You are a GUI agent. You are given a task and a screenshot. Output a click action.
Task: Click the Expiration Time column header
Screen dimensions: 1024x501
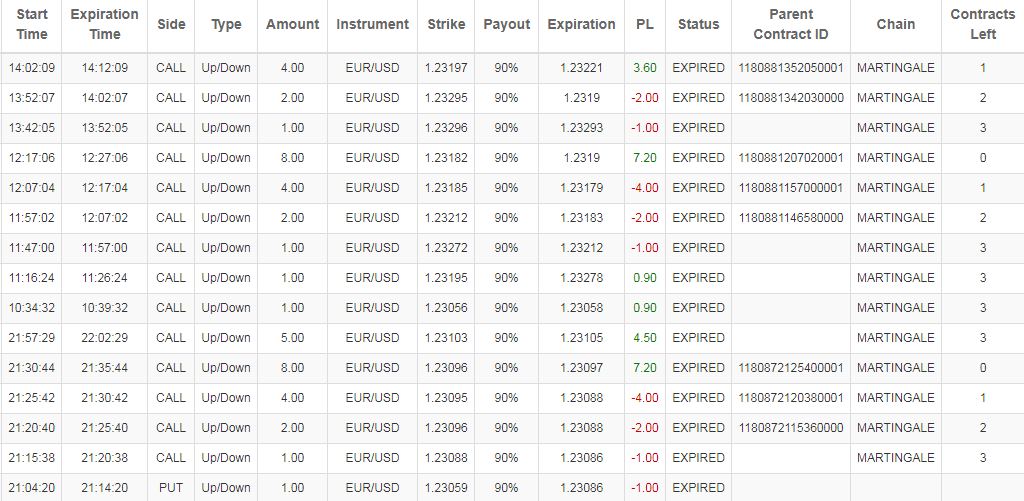[104, 24]
